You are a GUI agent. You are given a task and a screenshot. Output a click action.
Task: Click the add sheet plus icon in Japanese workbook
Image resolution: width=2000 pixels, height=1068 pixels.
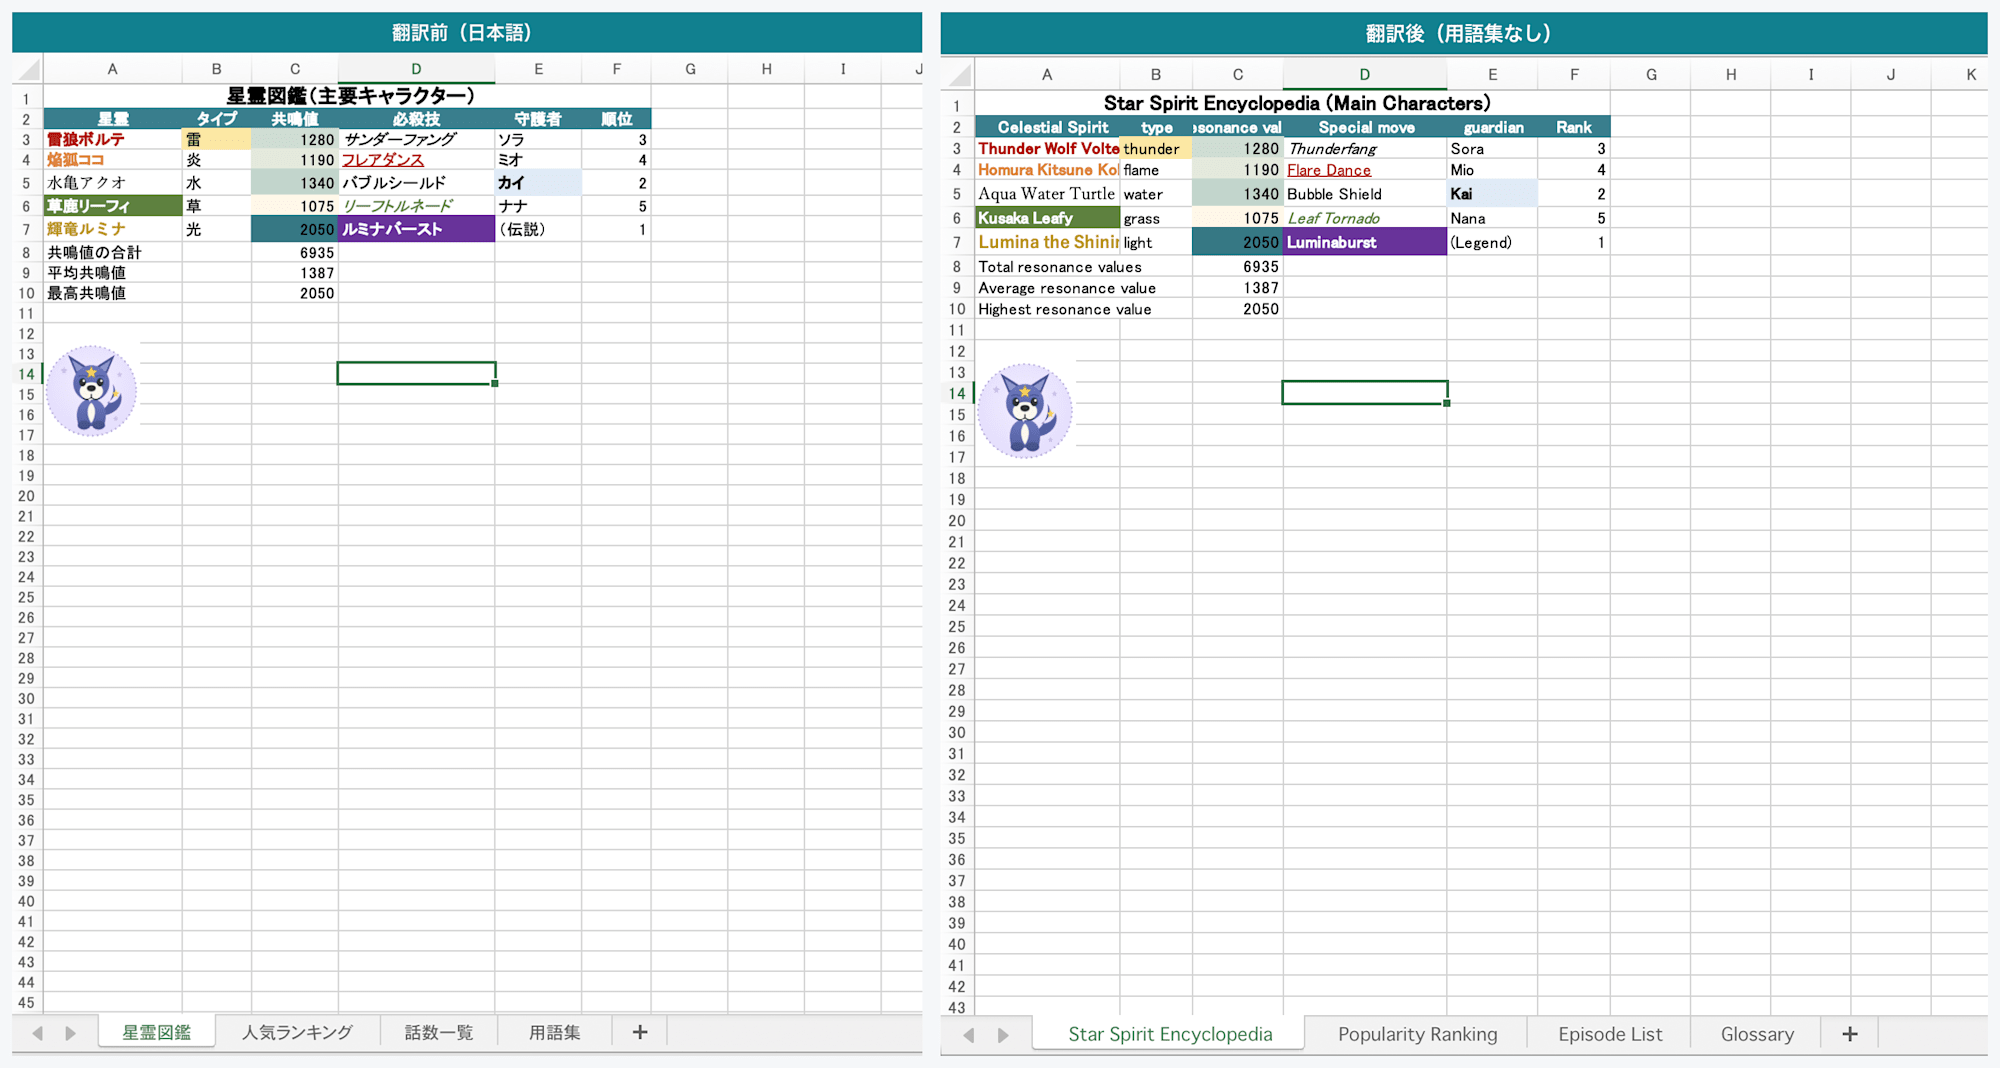[640, 1032]
